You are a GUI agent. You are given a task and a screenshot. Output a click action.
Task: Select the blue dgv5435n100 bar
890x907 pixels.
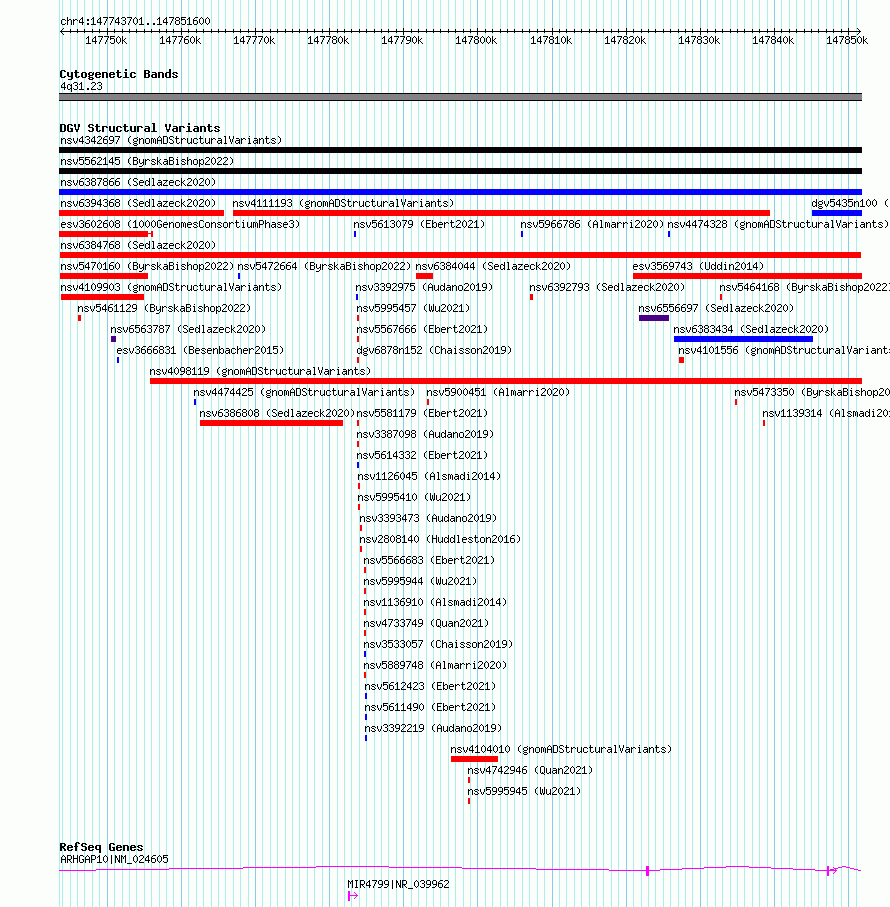[x=836, y=213]
